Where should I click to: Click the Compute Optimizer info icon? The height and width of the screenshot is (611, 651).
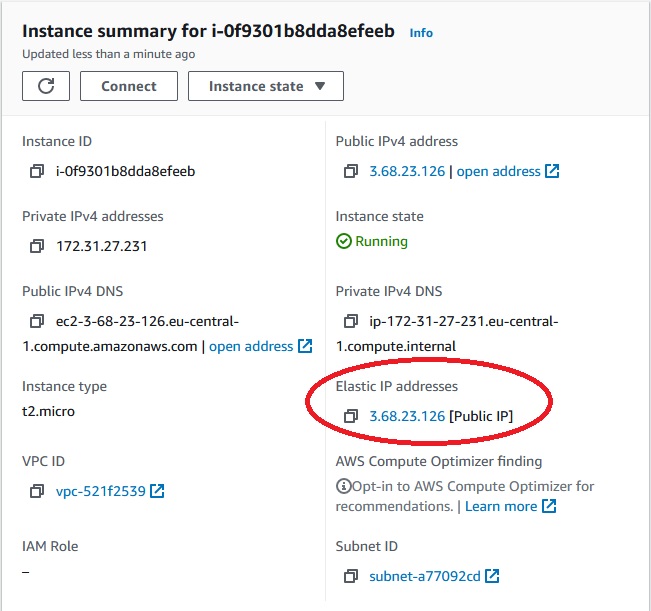tap(343, 486)
